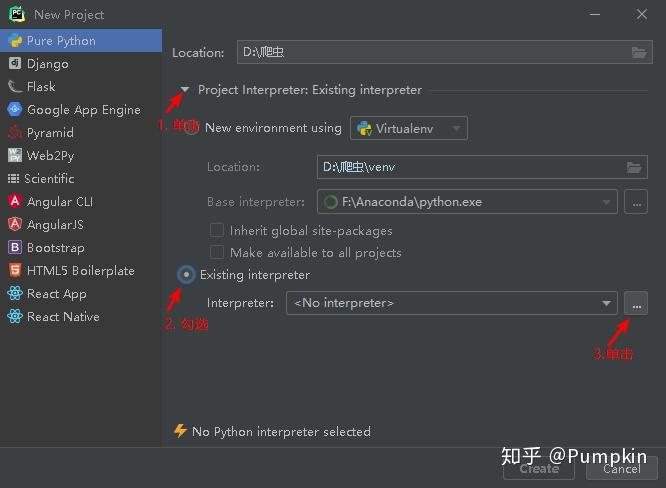Select Scientific project type
666x488 pixels.
pyautogui.click(x=81, y=179)
